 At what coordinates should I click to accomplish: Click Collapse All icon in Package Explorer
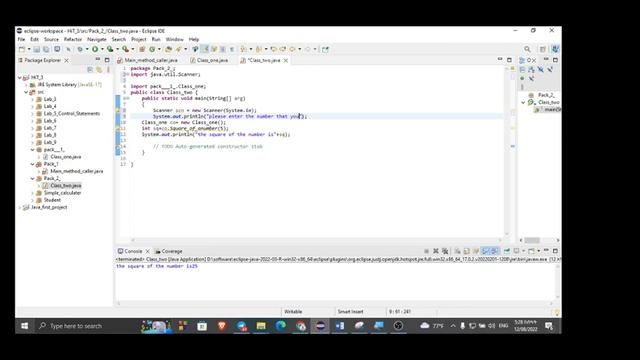click(90, 70)
